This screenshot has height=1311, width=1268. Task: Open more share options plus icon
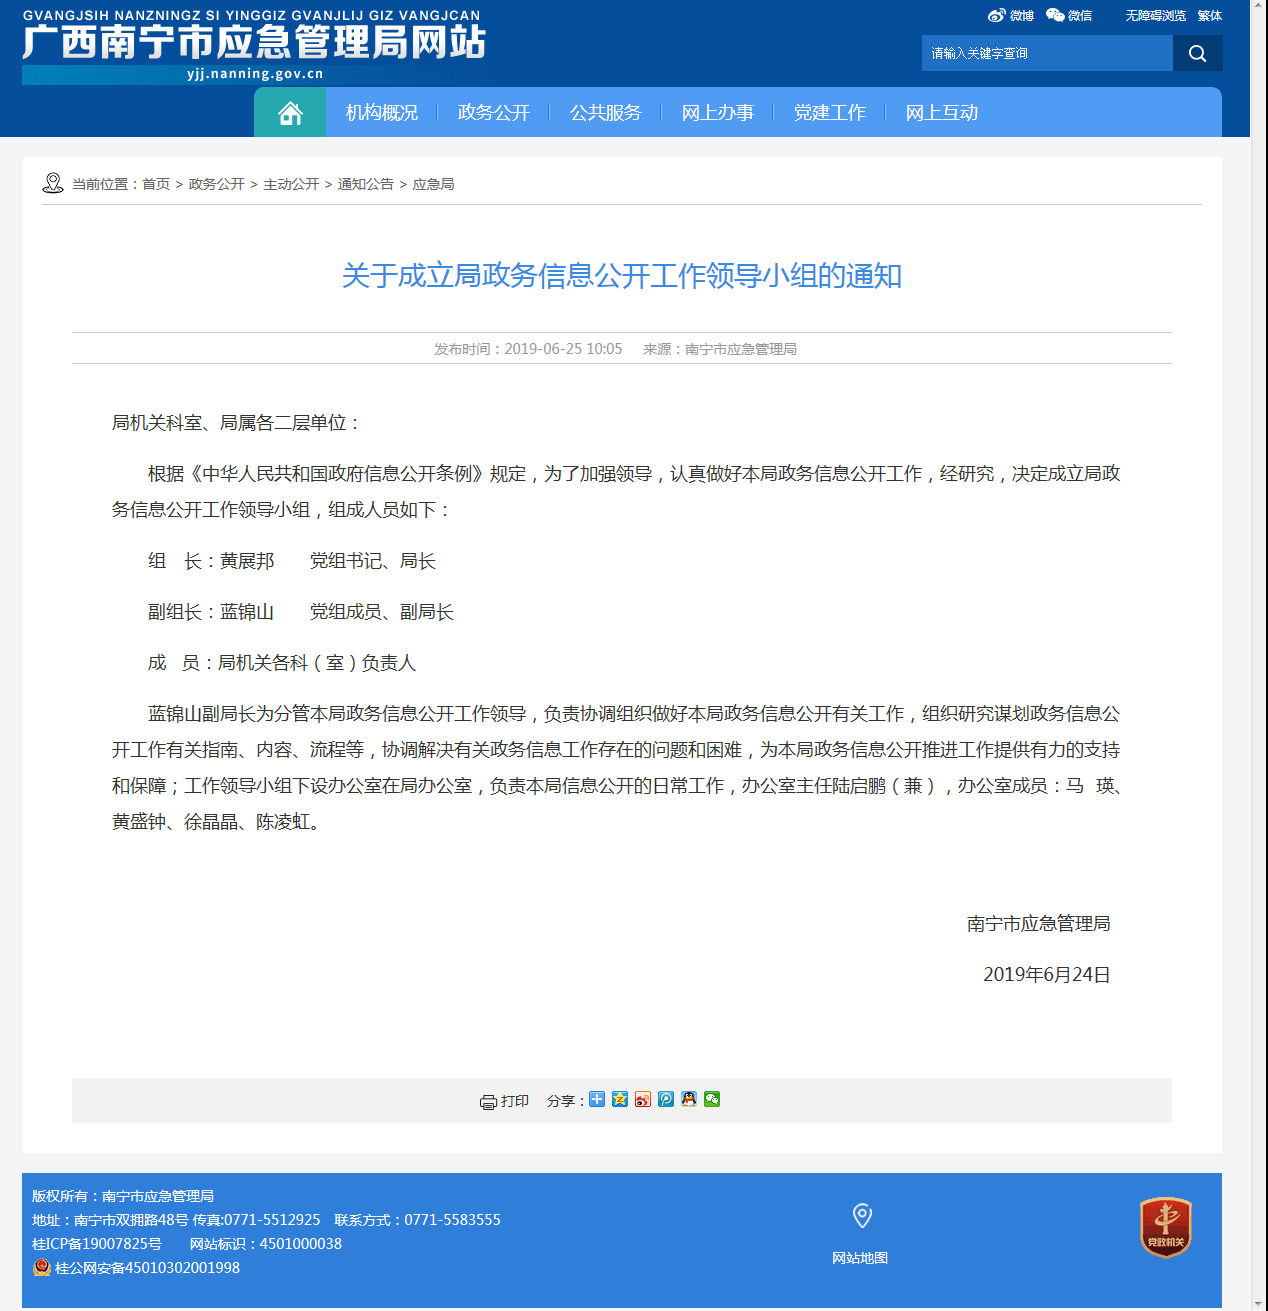click(x=597, y=1100)
